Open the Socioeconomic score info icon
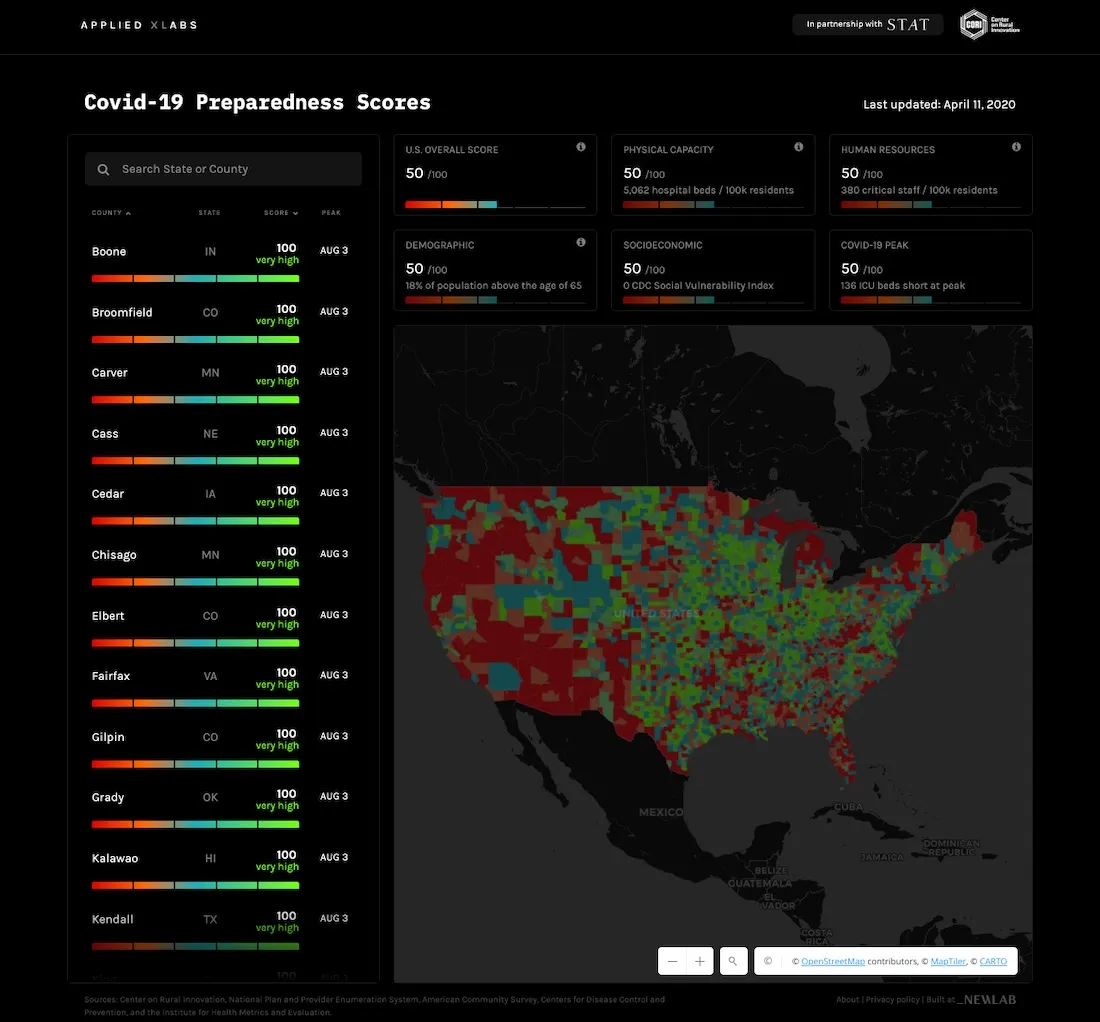The height and width of the screenshot is (1022, 1100). (798, 241)
